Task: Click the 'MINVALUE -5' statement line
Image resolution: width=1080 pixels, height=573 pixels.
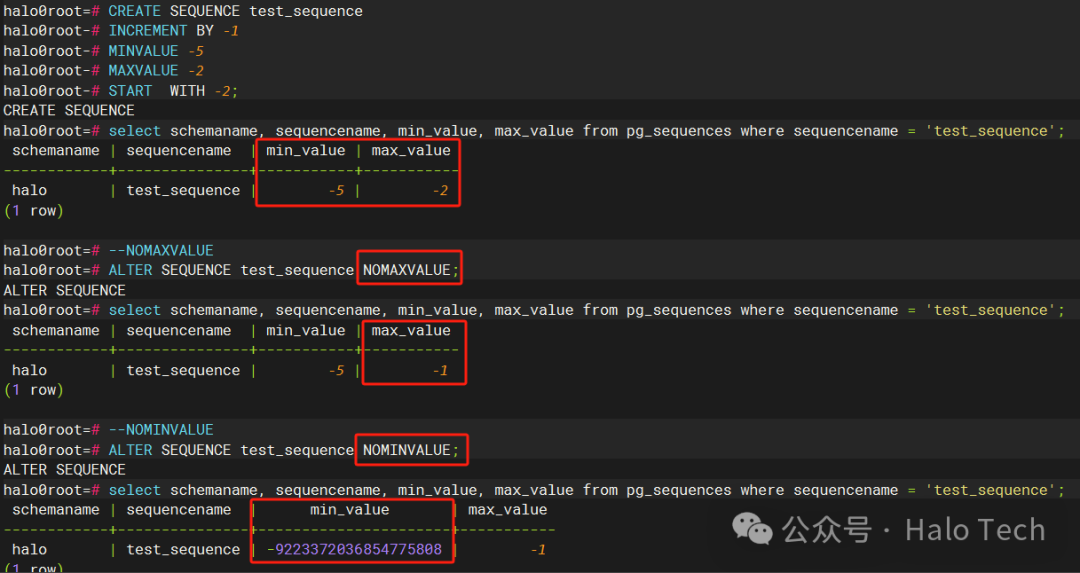Action: click(x=156, y=51)
